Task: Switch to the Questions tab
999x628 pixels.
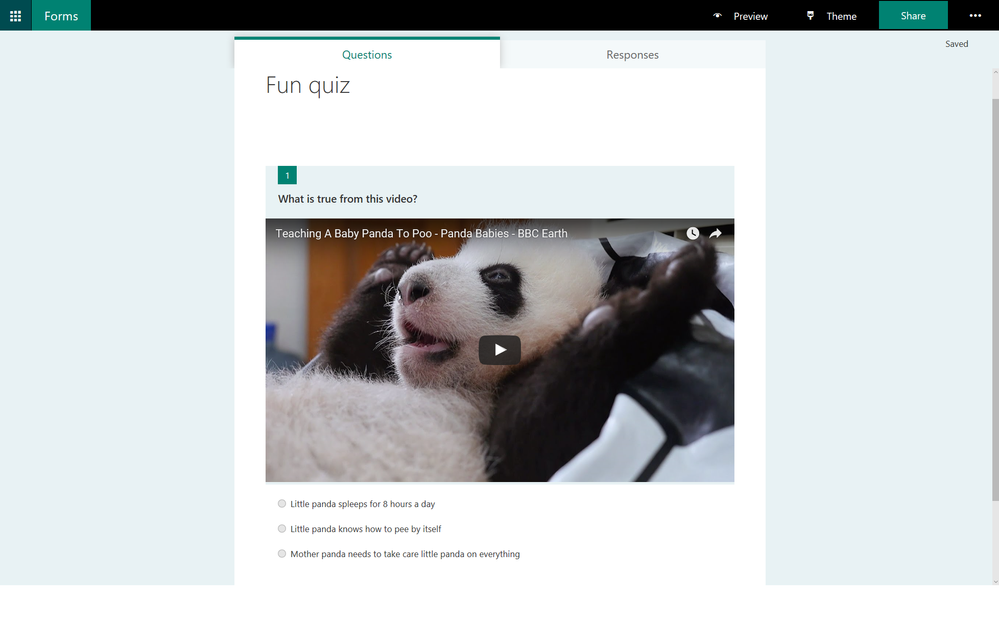Action: 367,55
